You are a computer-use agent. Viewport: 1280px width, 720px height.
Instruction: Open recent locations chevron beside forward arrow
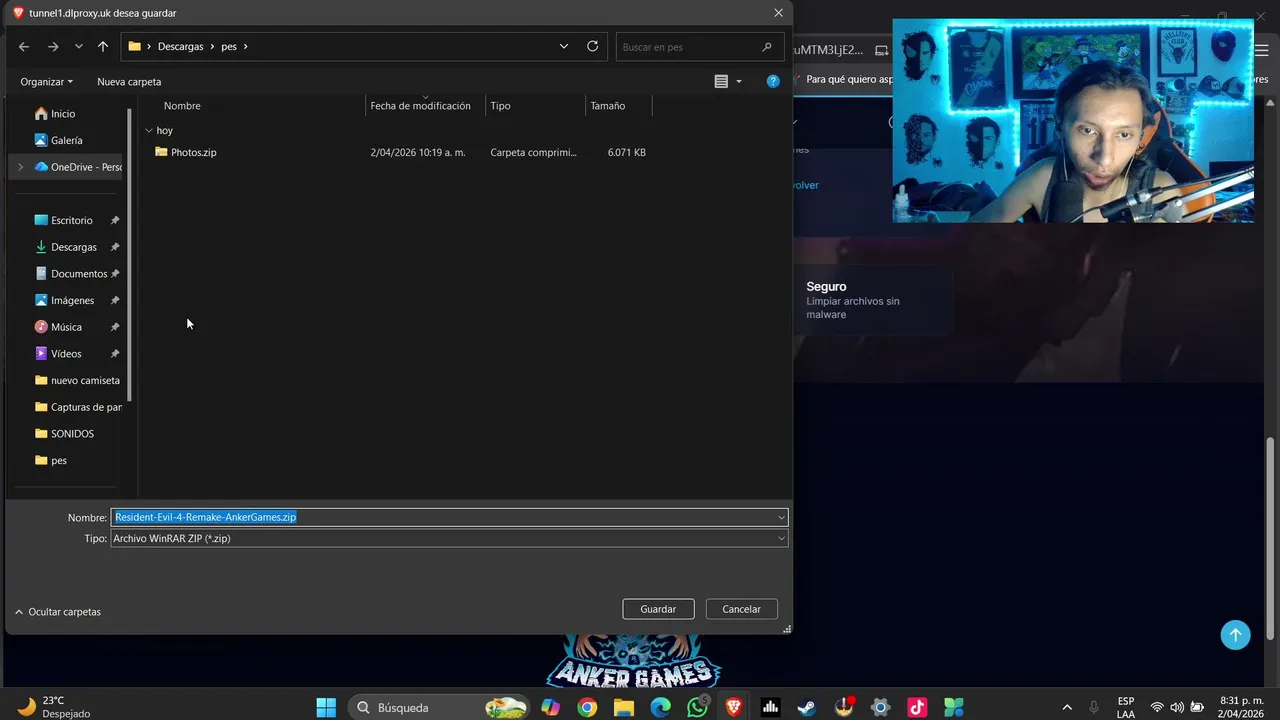point(78,46)
